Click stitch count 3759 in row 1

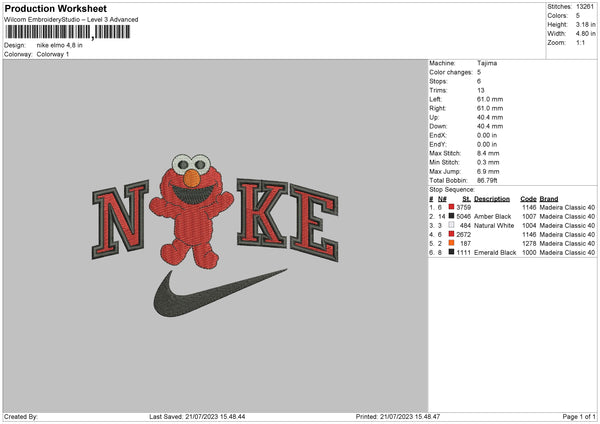coord(463,207)
